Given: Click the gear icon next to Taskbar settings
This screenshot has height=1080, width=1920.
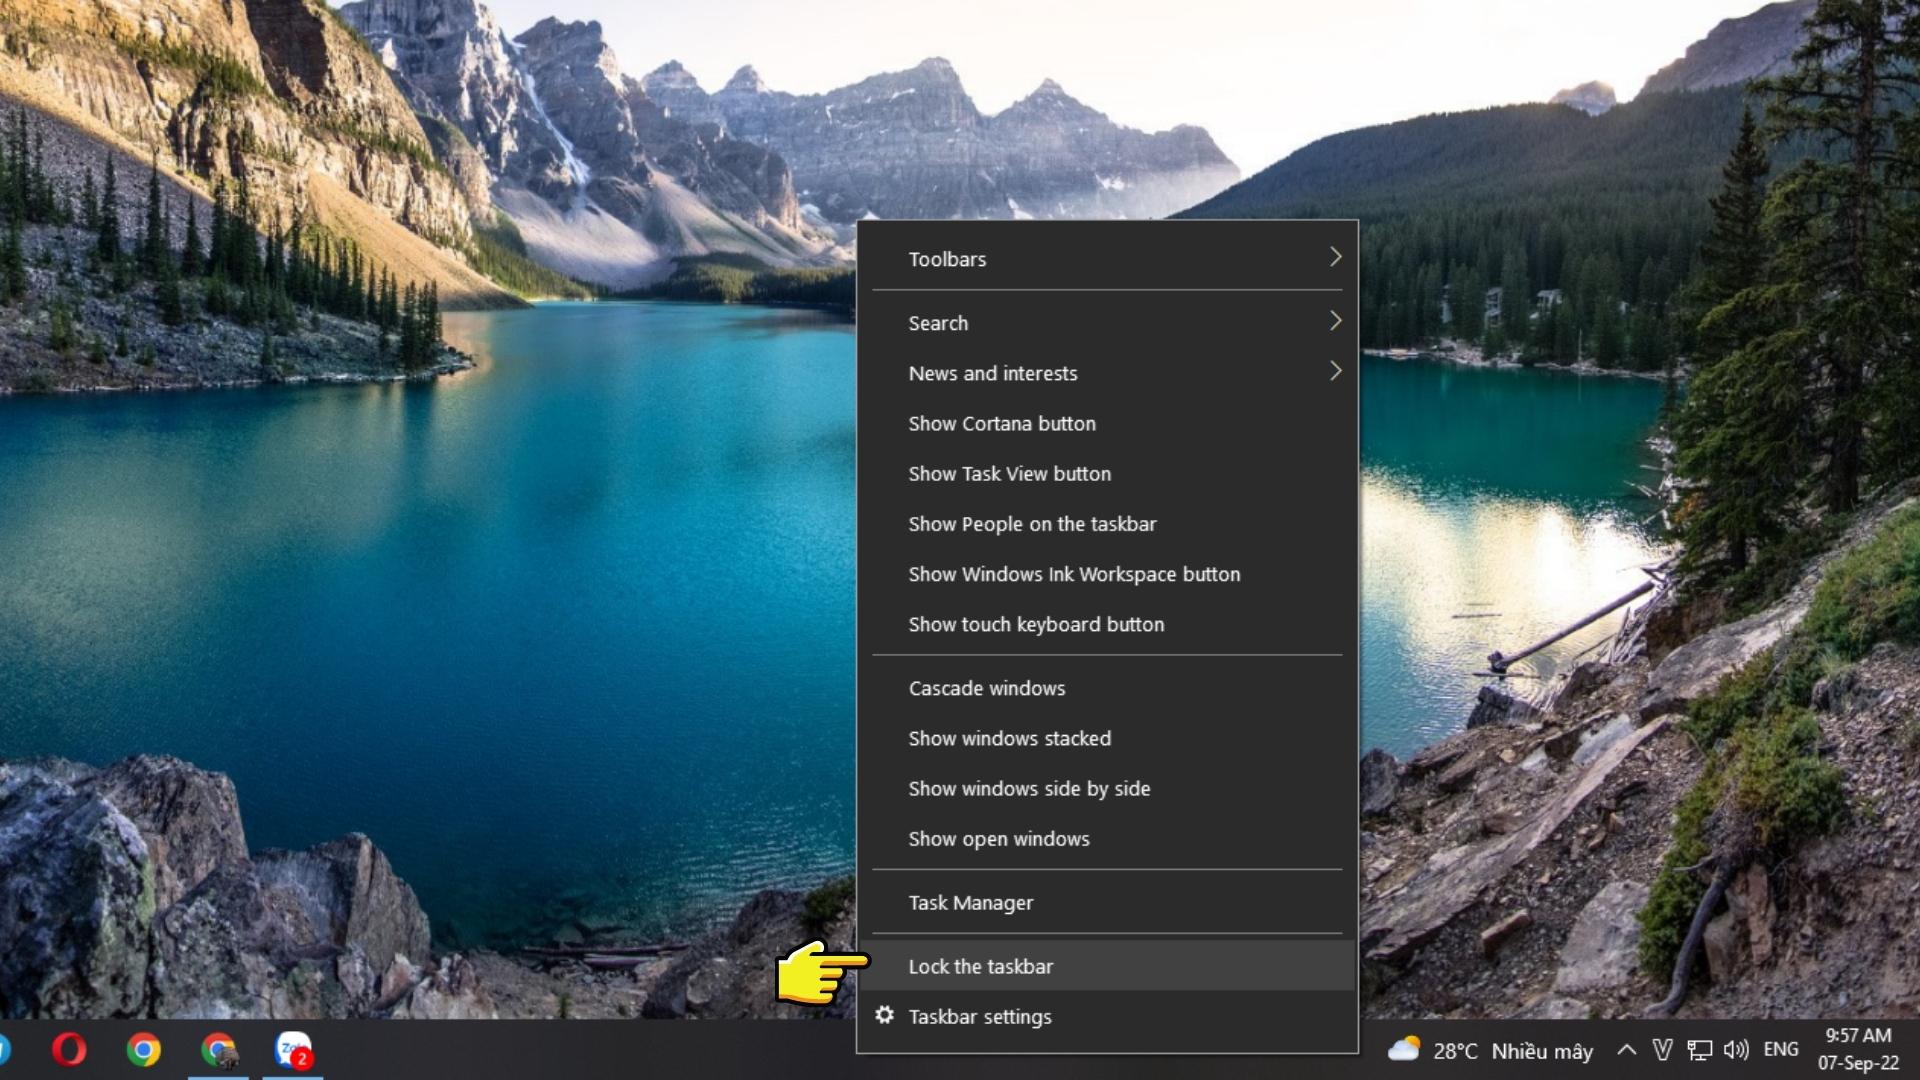Looking at the screenshot, I should pyautogui.click(x=884, y=1015).
